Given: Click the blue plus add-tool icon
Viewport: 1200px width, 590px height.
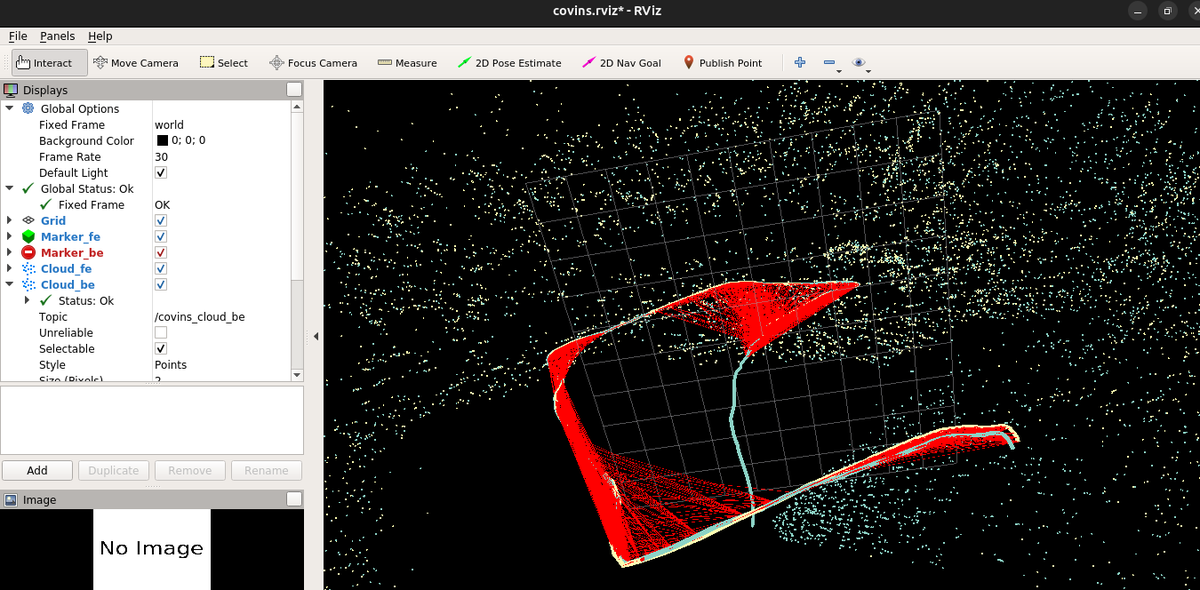Looking at the screenshot, I should click(800, 62).
